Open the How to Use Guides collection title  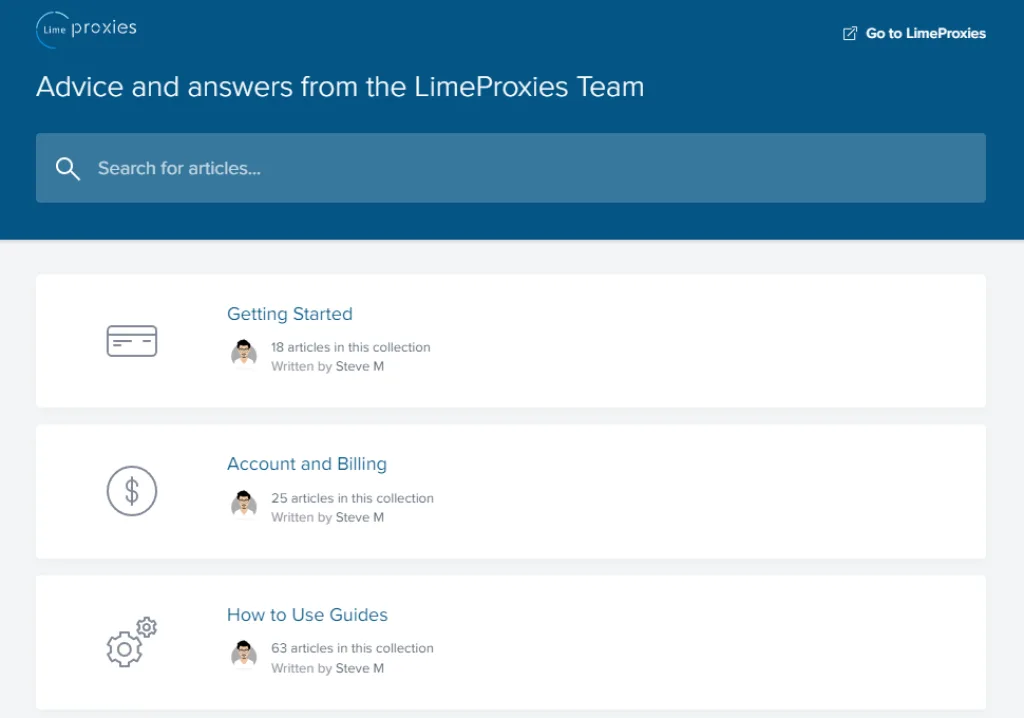[x=307, y=615]
